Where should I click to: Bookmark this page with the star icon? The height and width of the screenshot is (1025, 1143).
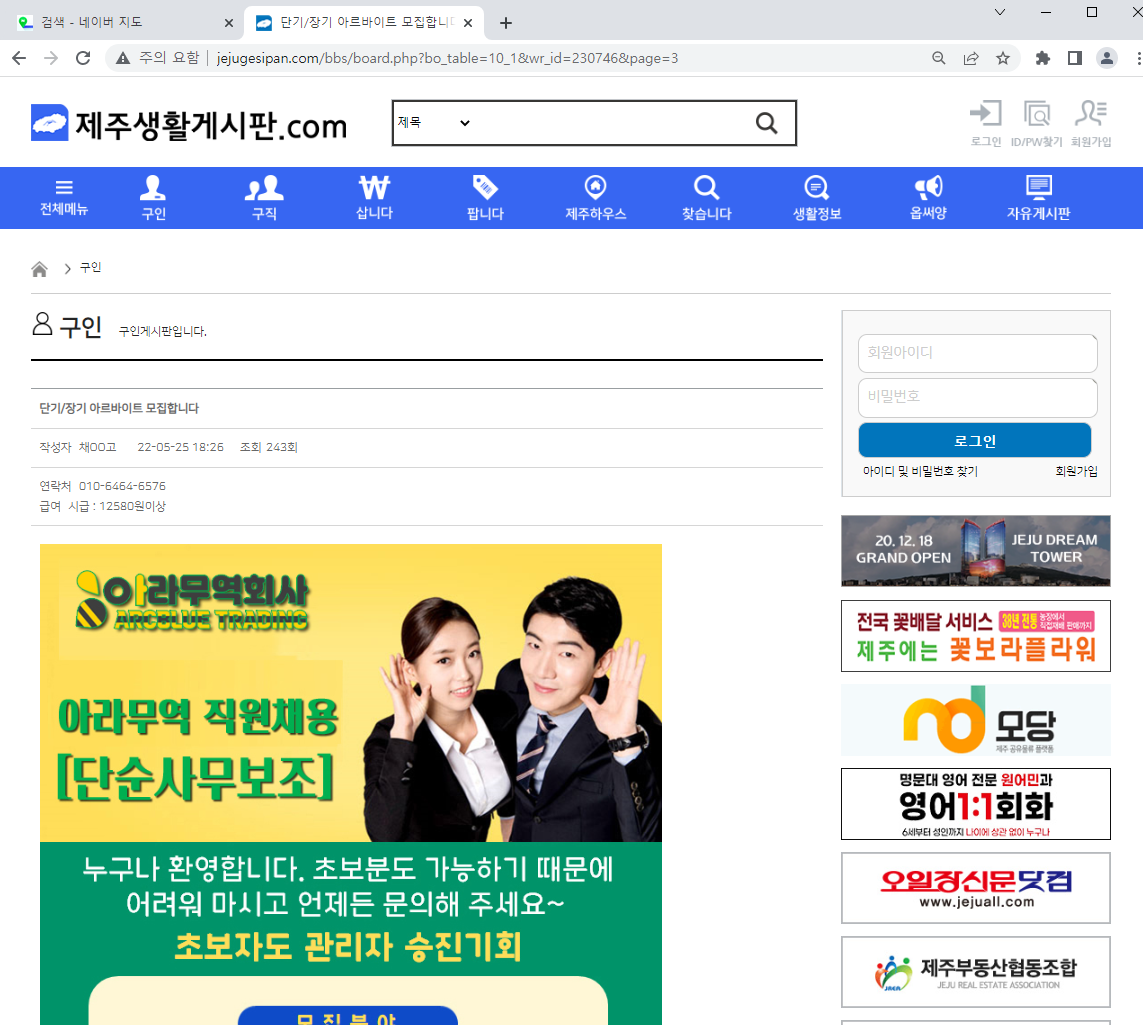tap(1002, 58)
